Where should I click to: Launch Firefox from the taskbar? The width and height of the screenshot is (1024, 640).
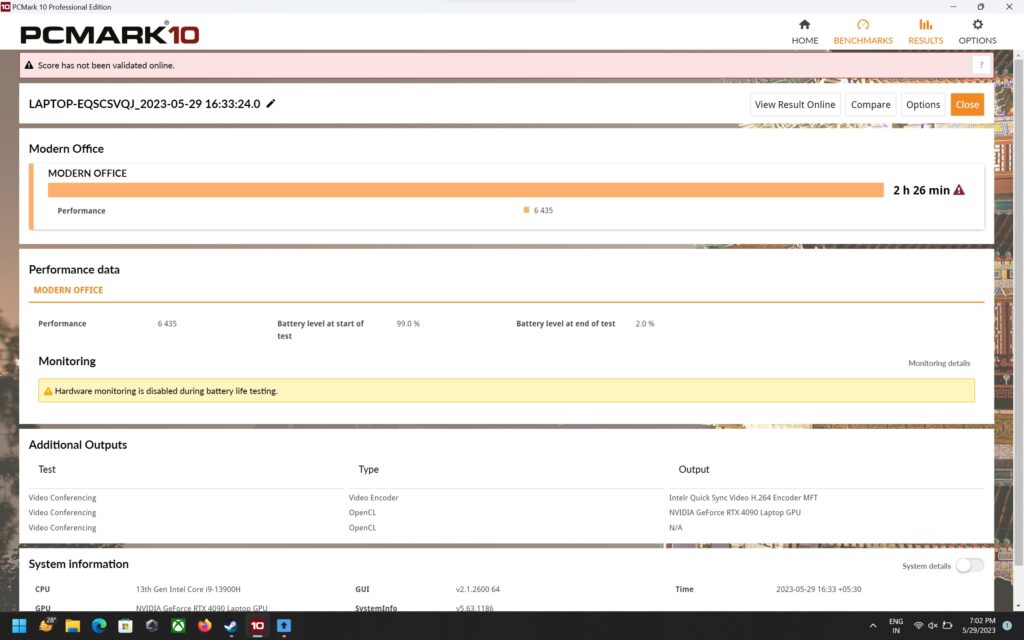[204, 626]
